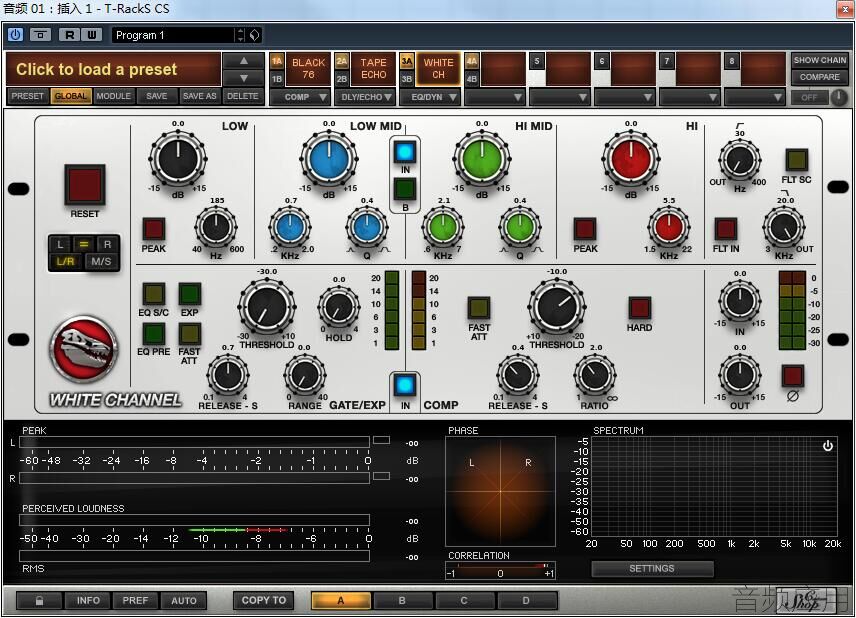Click the empty module slot 8

(763, 69)
